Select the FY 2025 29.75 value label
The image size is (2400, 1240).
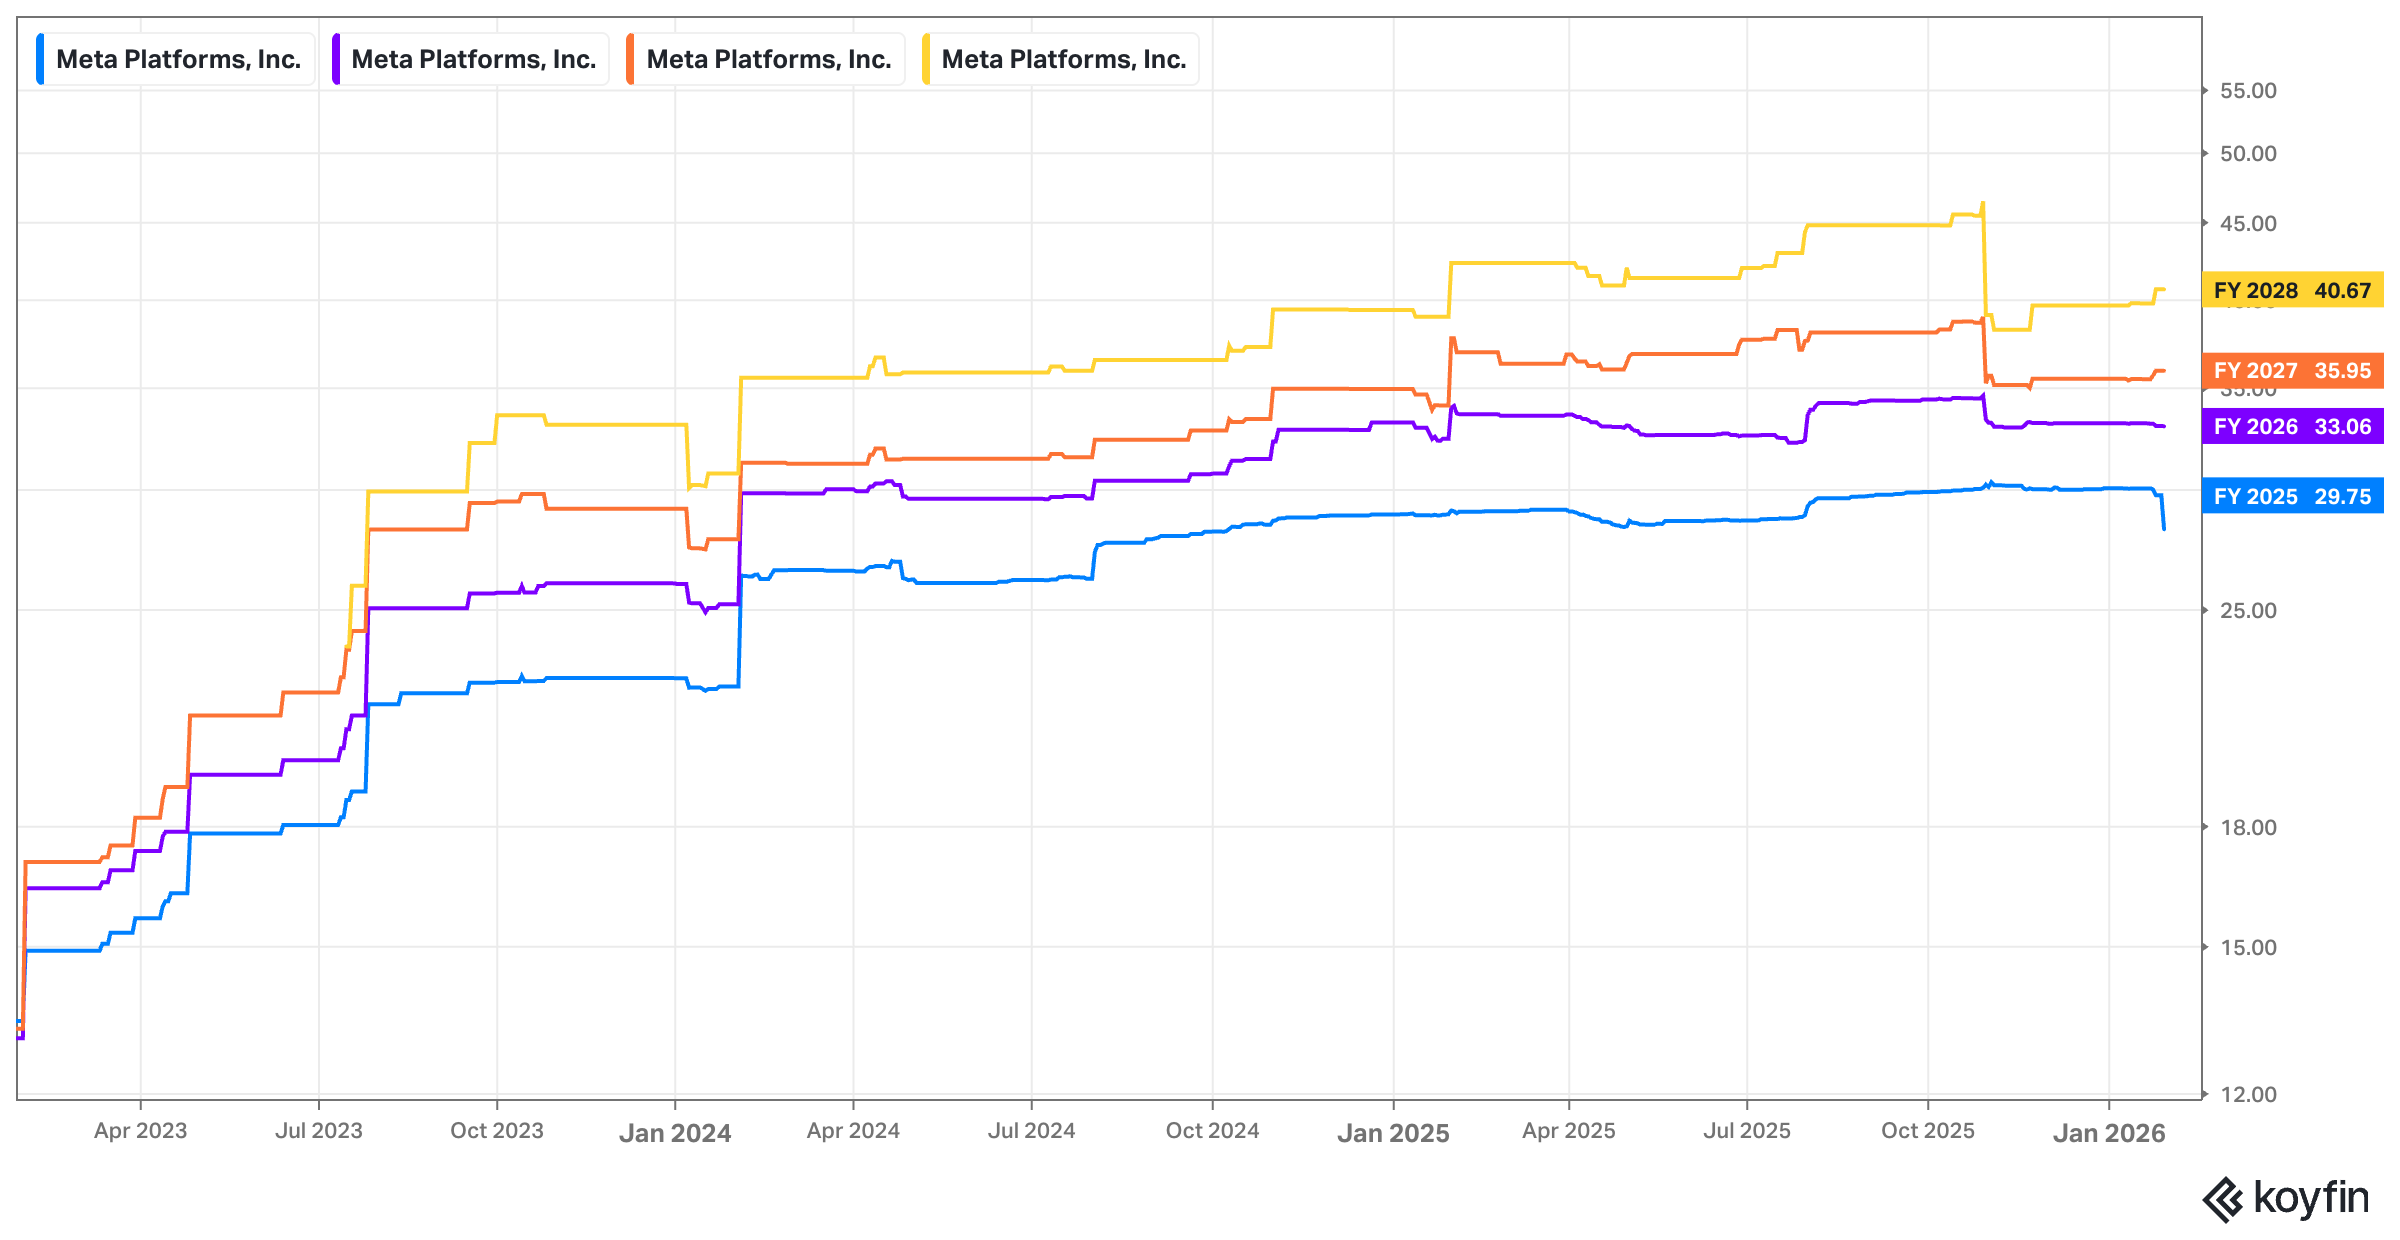[2292, 497]
